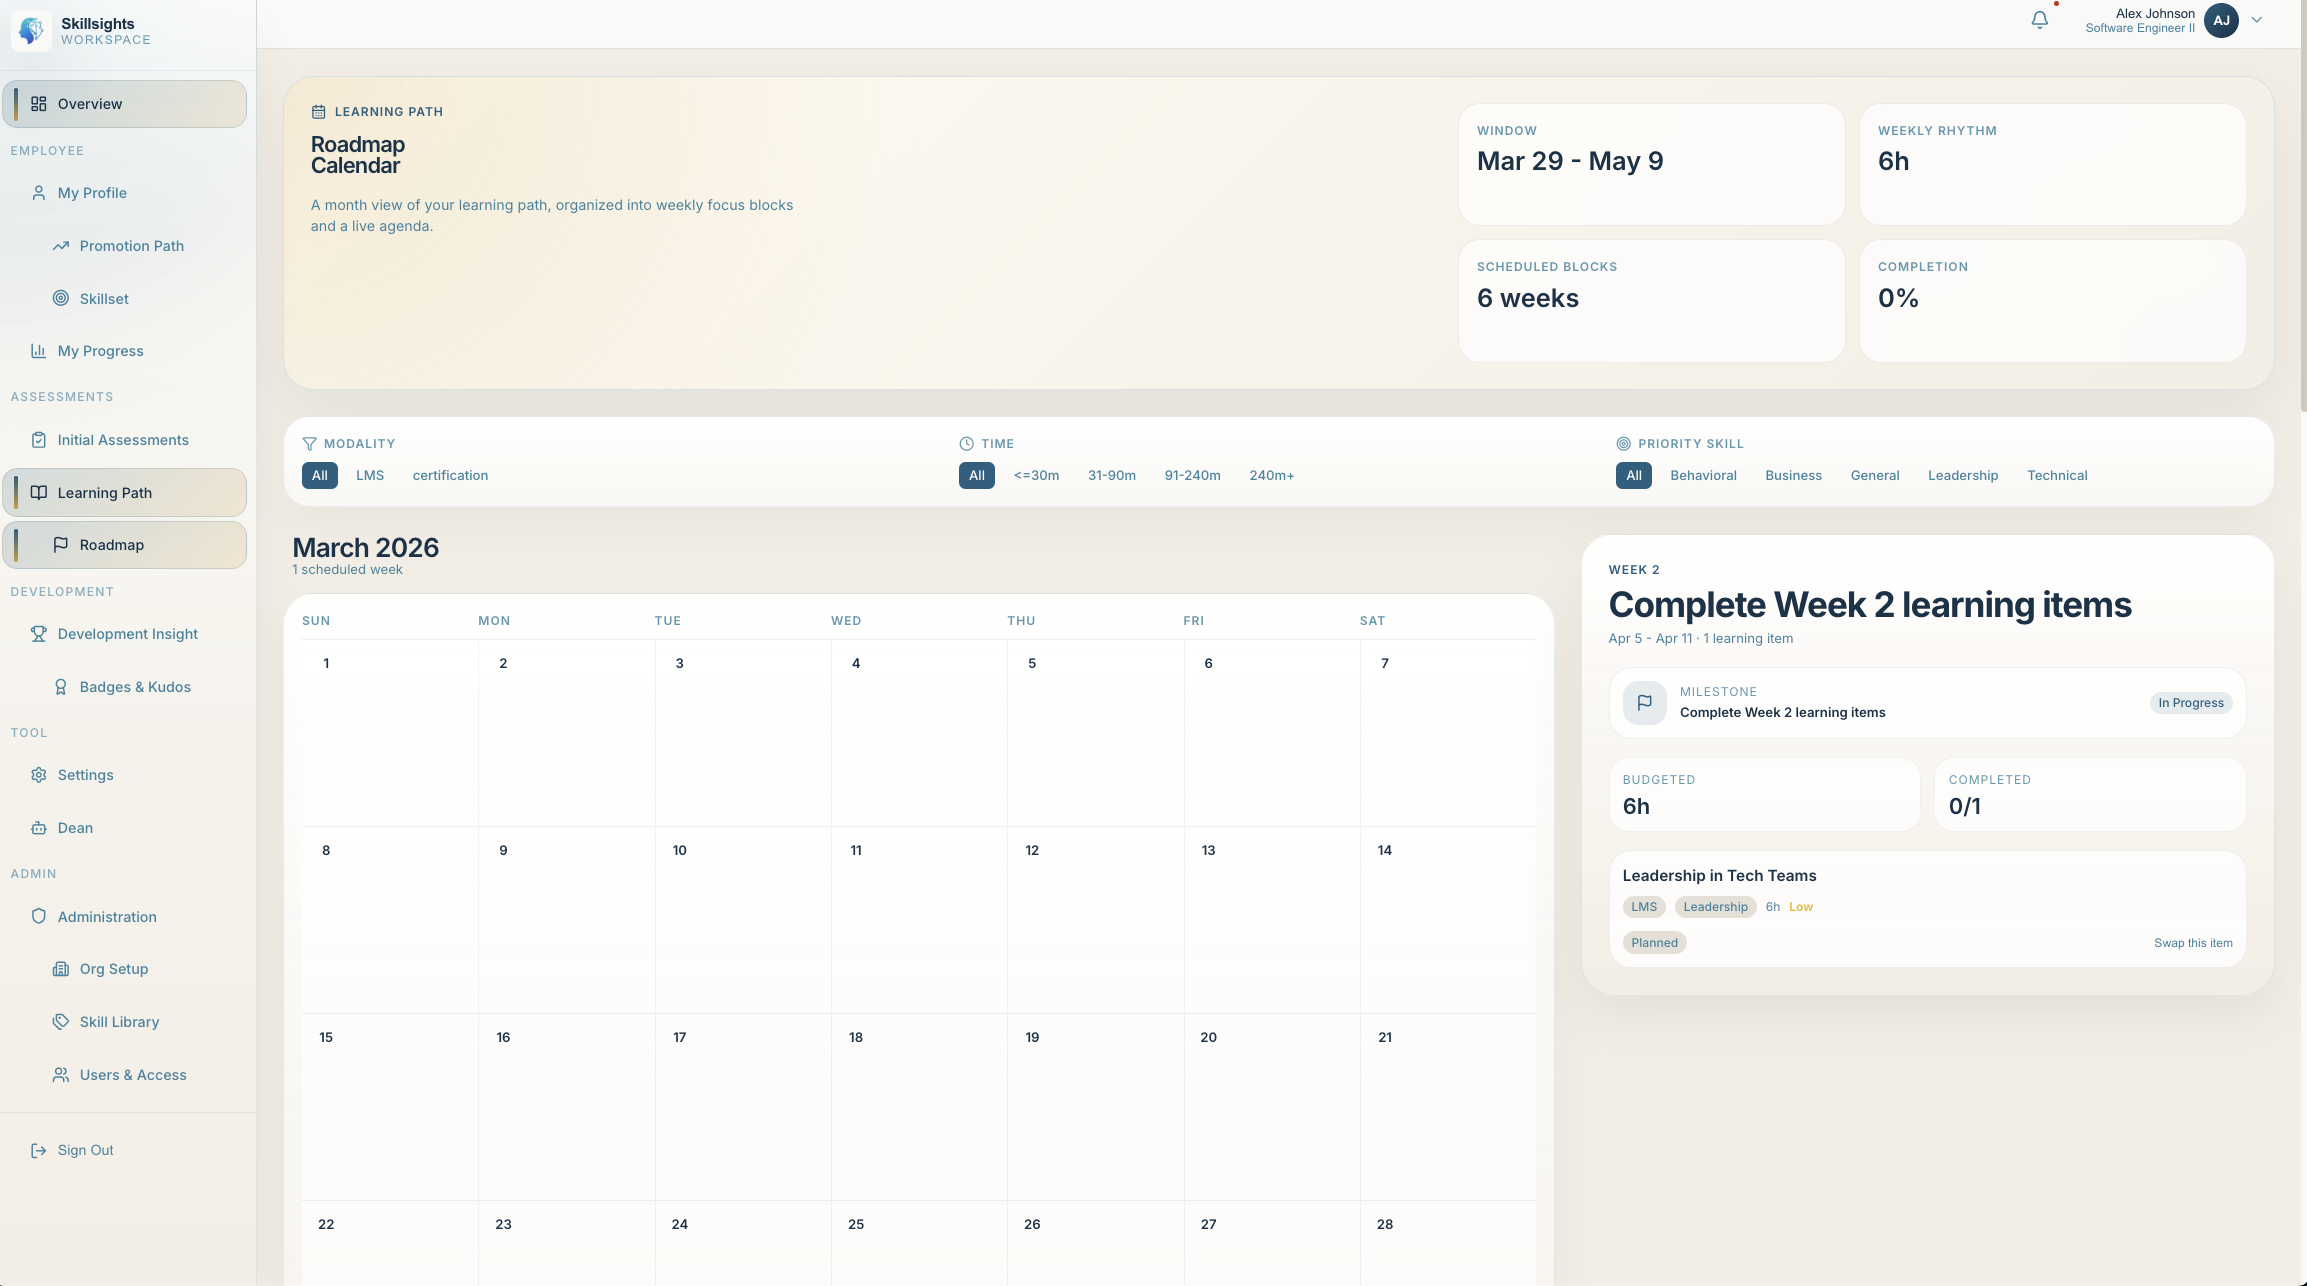Click the milestone flag icon in the Week 2 panel
2307x1286 pixels.
click(x=1644, y=703)
